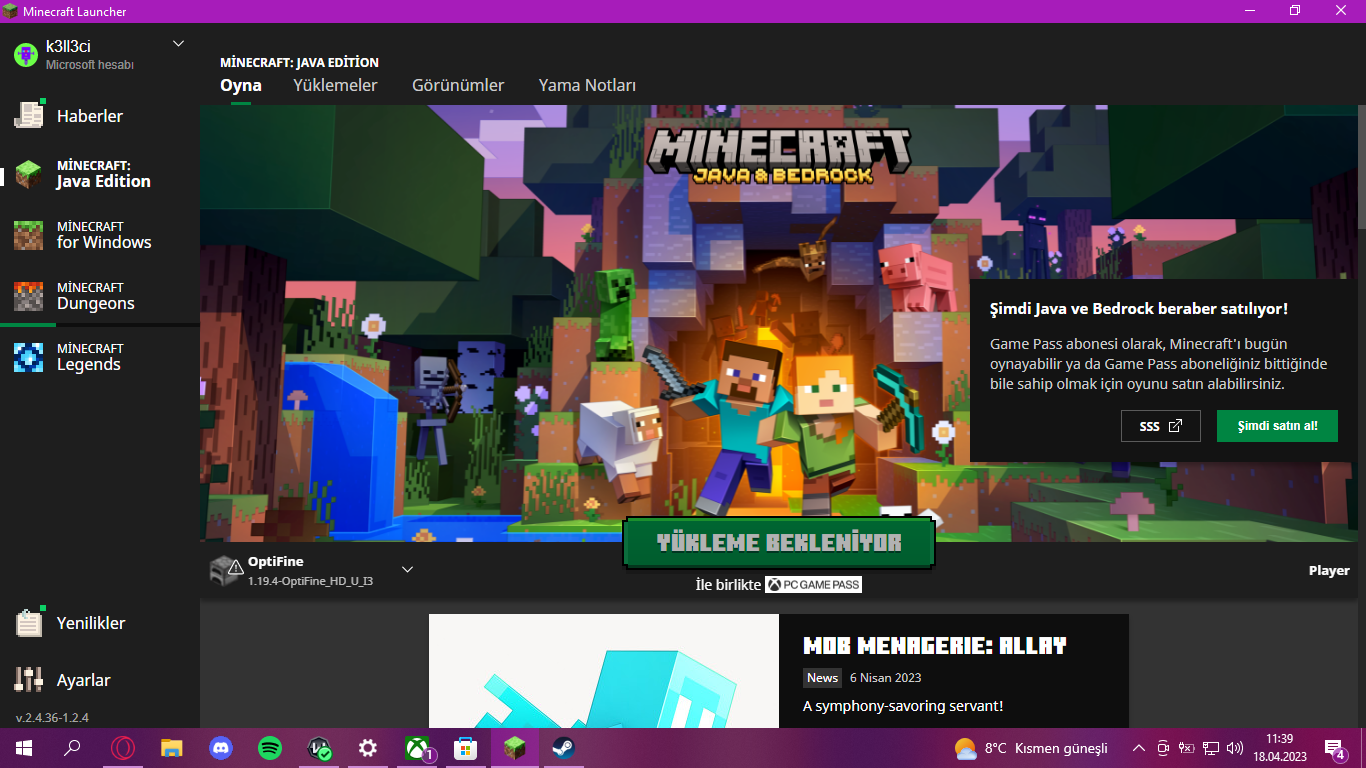This screenshot has width=1366, height=768.
Task: Open the Xbox app from the taskbar
Action: pos(418,748)
